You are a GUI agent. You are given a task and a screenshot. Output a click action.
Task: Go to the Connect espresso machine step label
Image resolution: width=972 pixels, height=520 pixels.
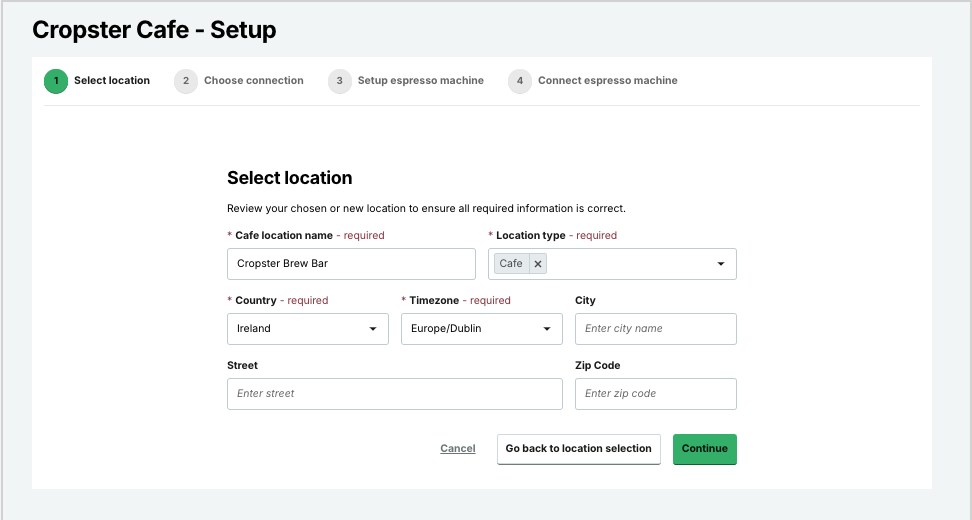(608, 81)
